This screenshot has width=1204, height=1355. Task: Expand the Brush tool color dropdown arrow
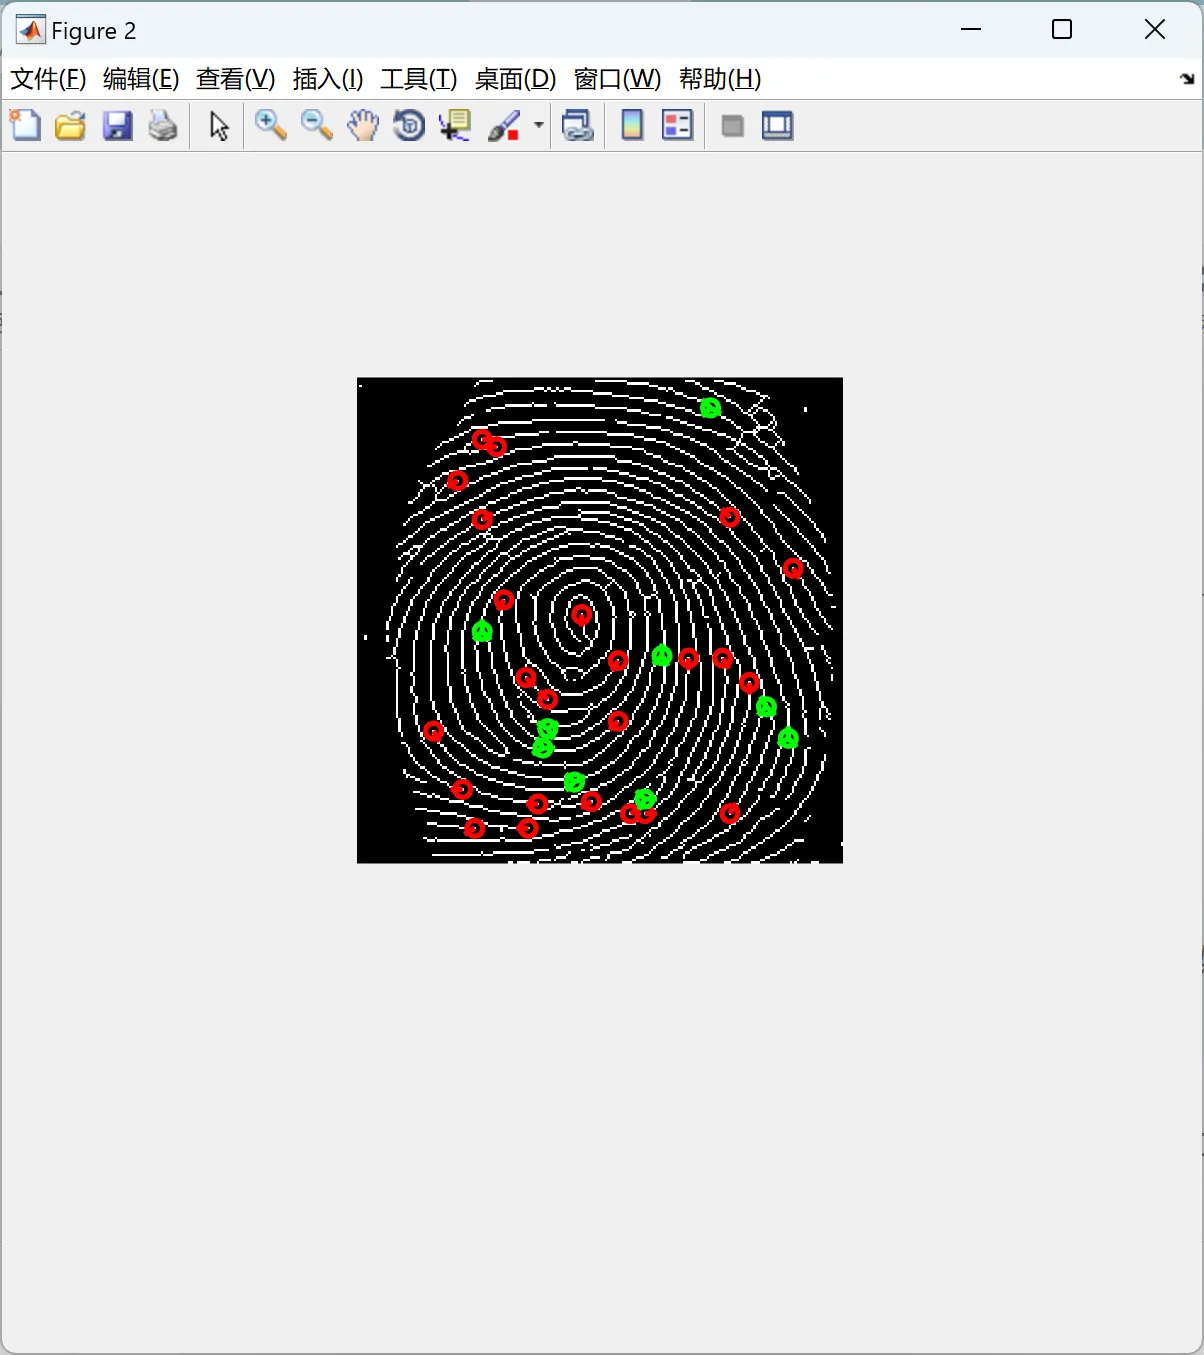(538, 126)
